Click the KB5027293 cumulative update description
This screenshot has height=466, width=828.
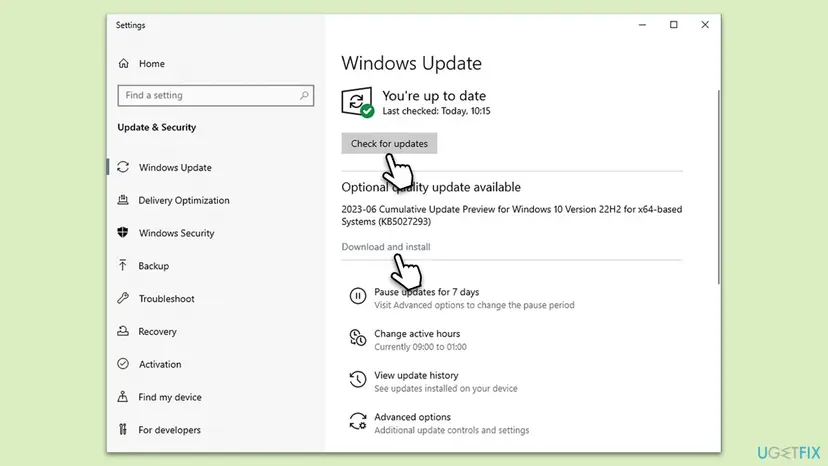click(x=512, y=215)
